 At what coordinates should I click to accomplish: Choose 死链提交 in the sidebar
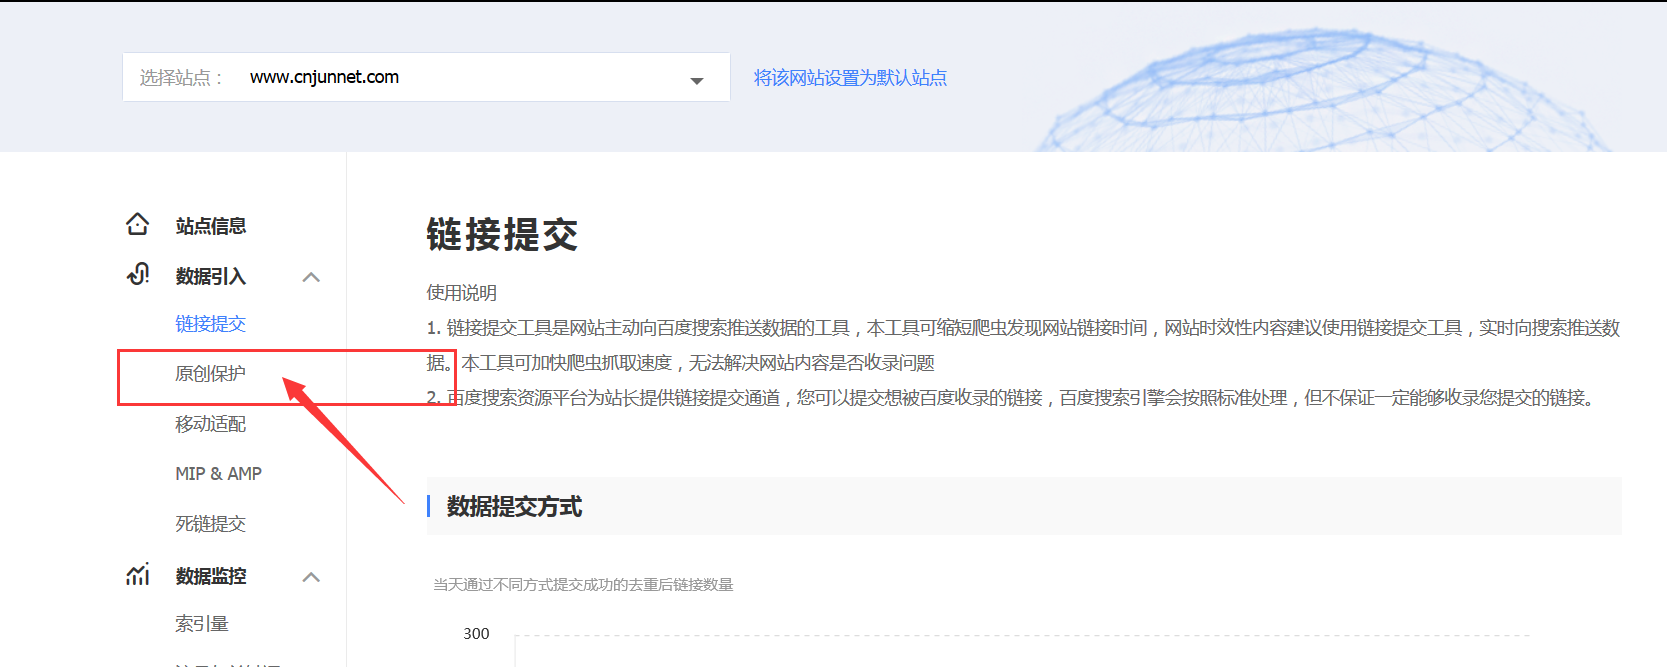tap(210, 524)
